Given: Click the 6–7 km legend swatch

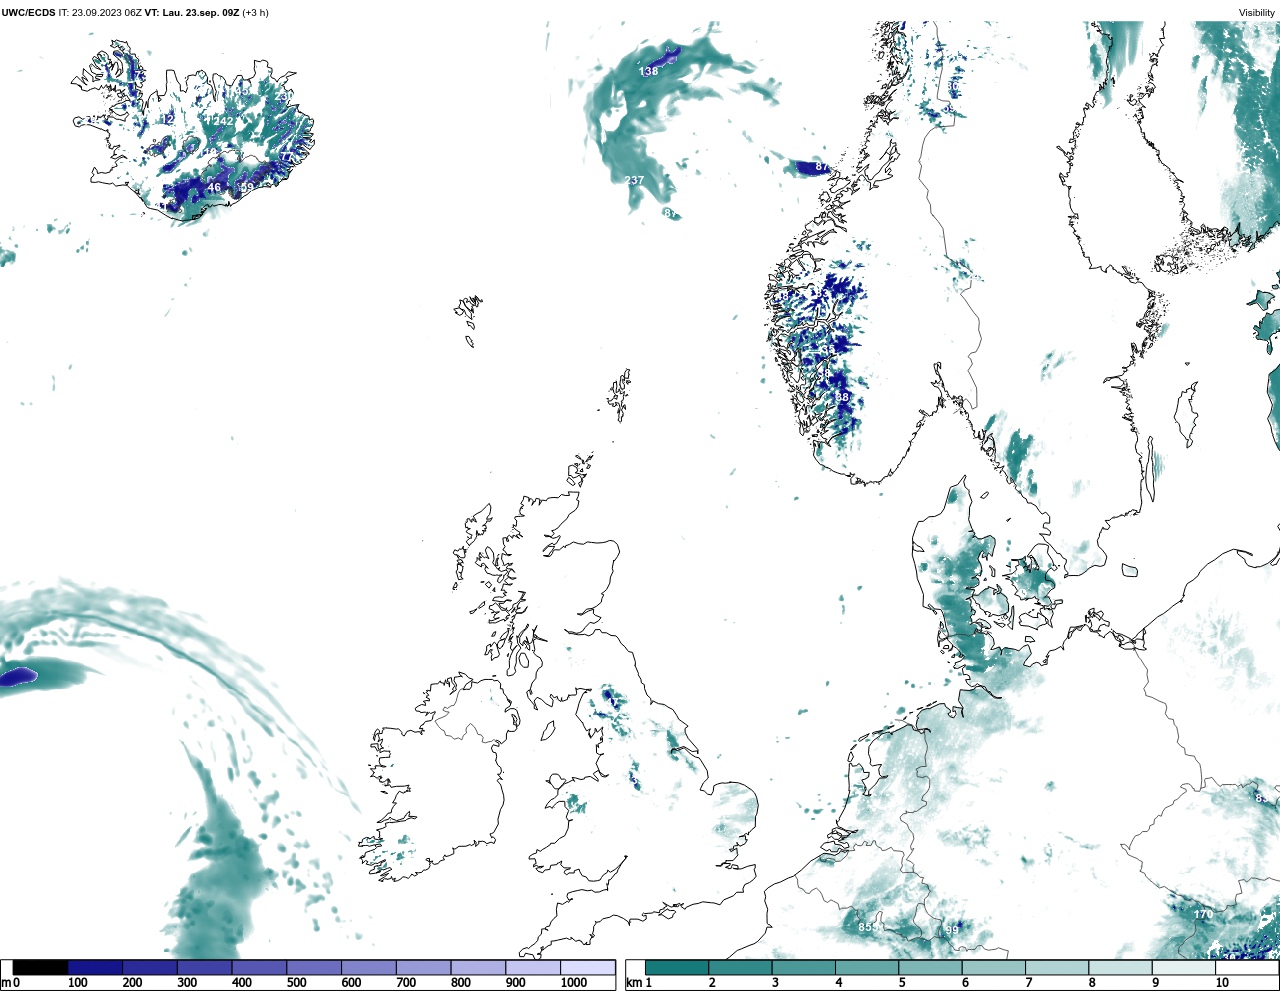Looking at the screenshot, I should click(993, 967).
